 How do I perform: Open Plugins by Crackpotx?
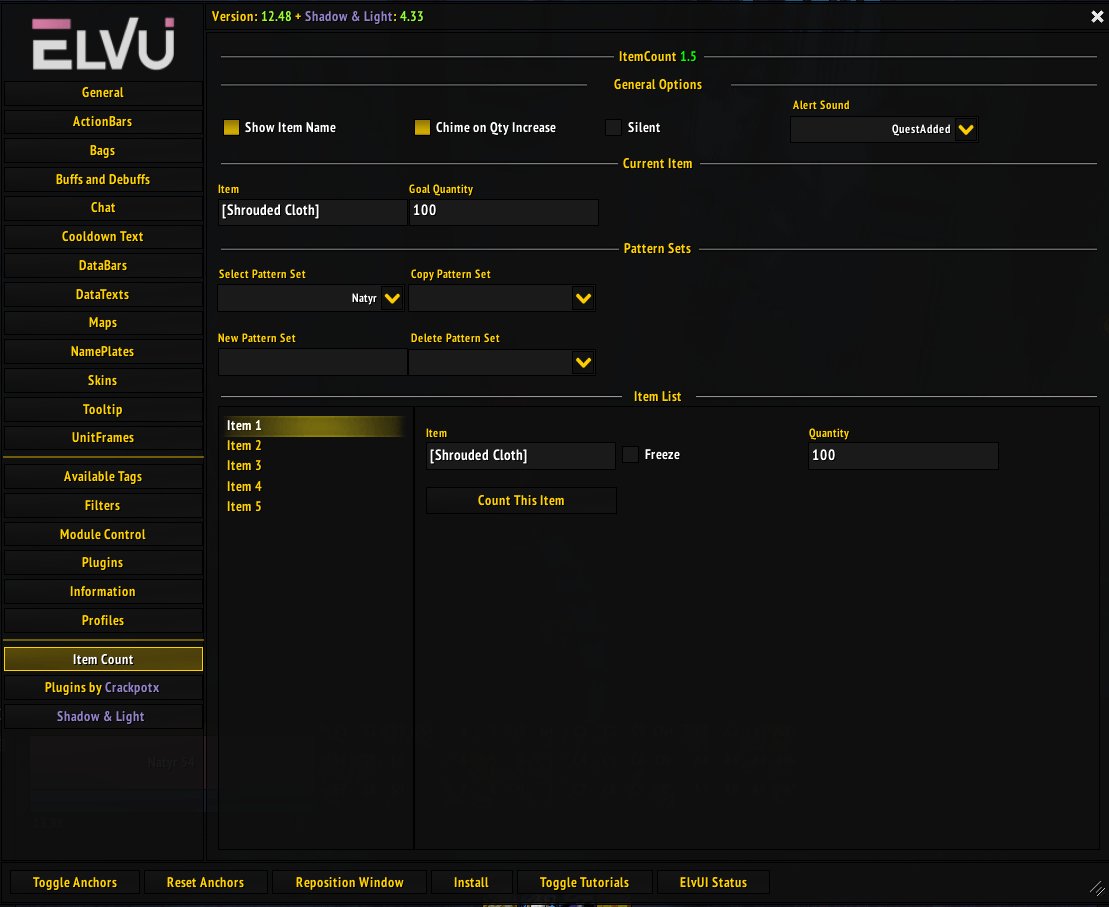point(103,688)
